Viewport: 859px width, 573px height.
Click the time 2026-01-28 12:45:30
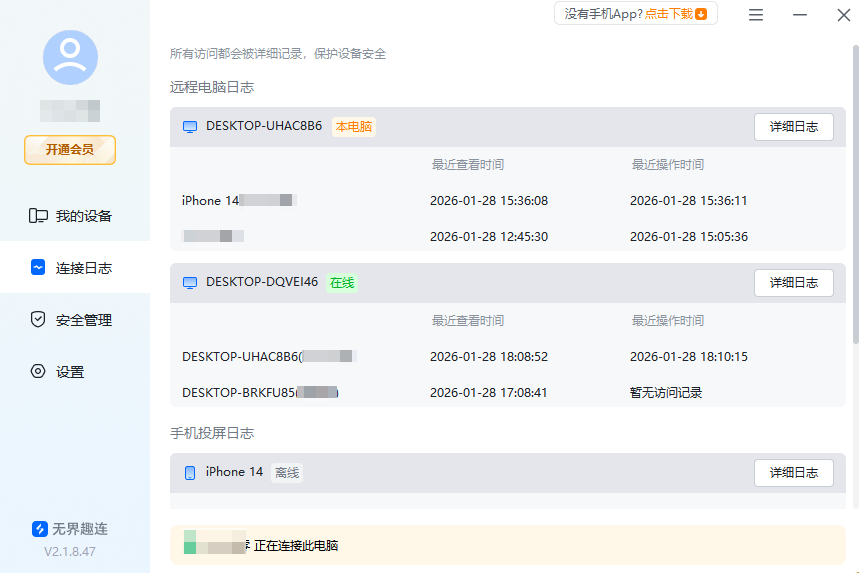pos(489,237)
